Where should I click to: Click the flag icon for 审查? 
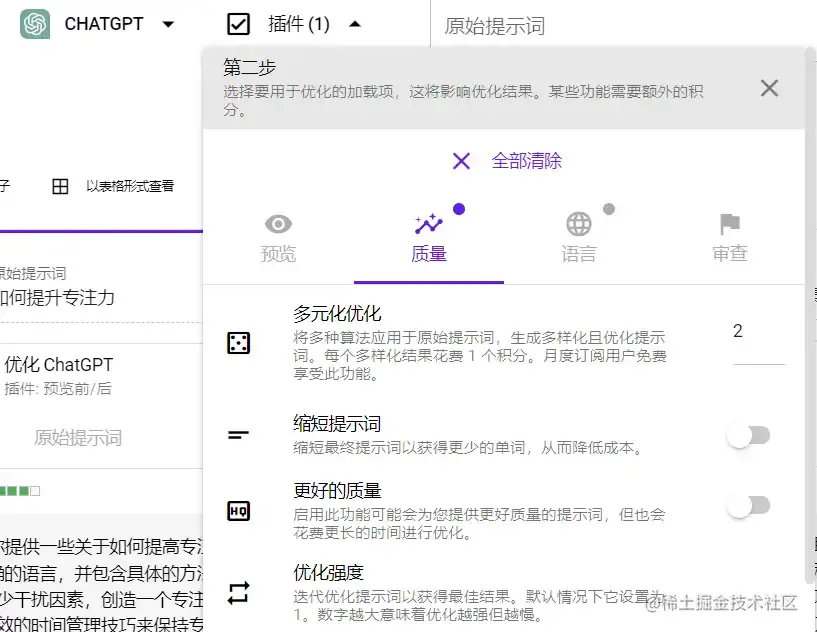tap(729, 224)
